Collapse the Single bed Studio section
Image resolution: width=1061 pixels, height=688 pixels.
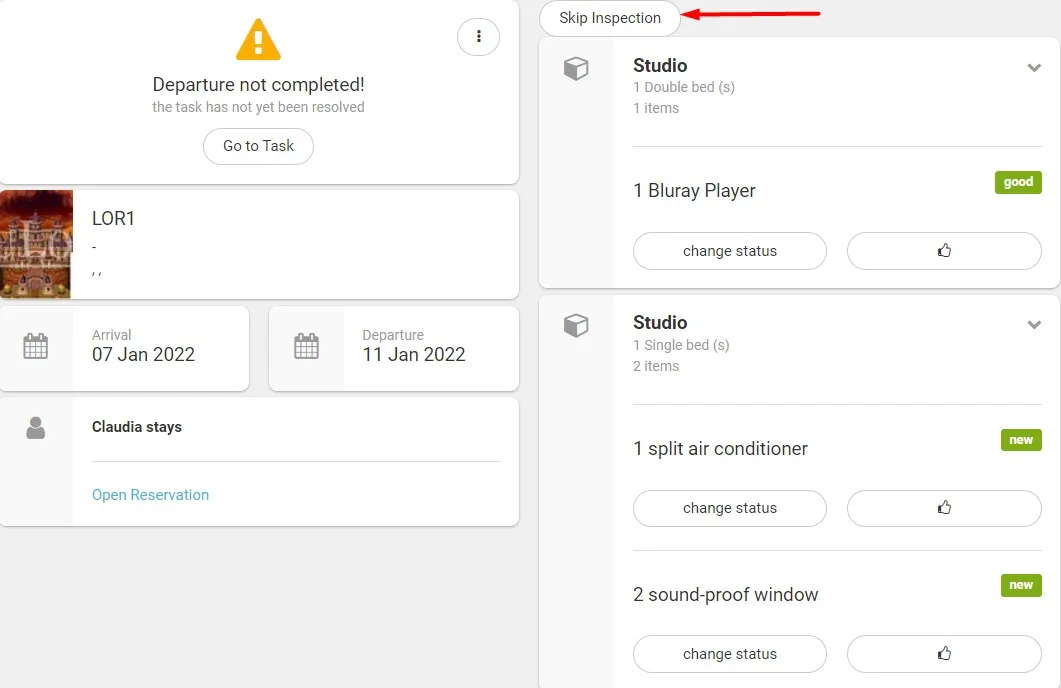point(1034,325)
